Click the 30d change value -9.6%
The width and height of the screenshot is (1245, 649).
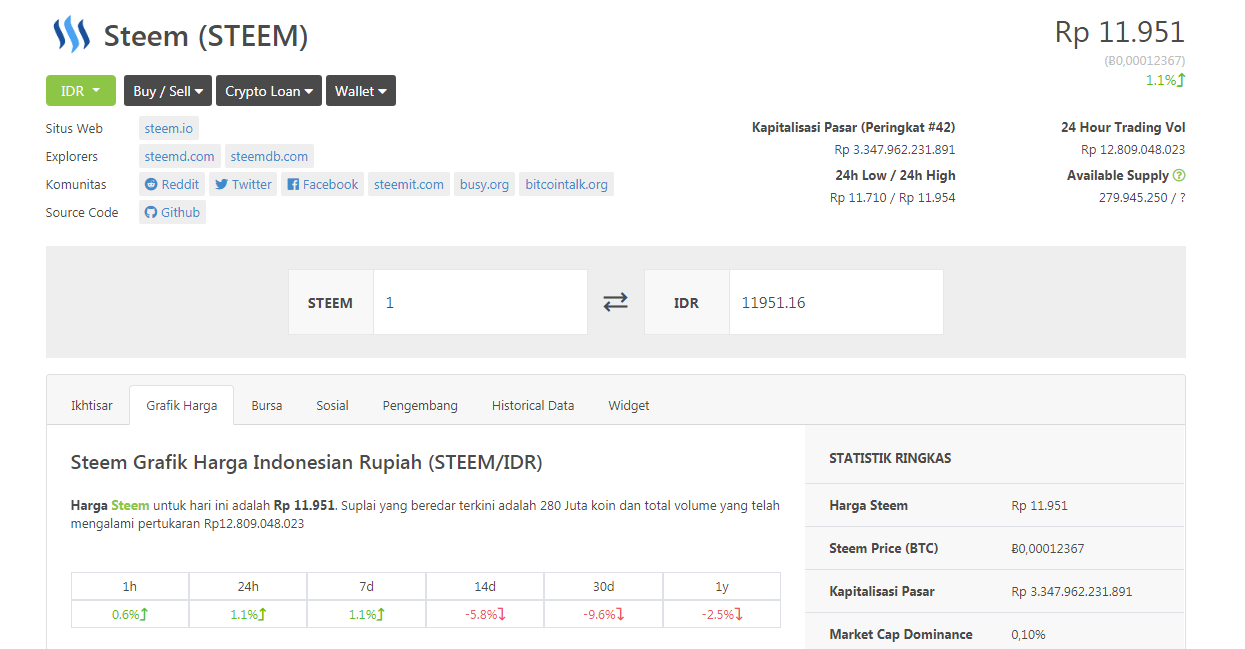(603, 614)
